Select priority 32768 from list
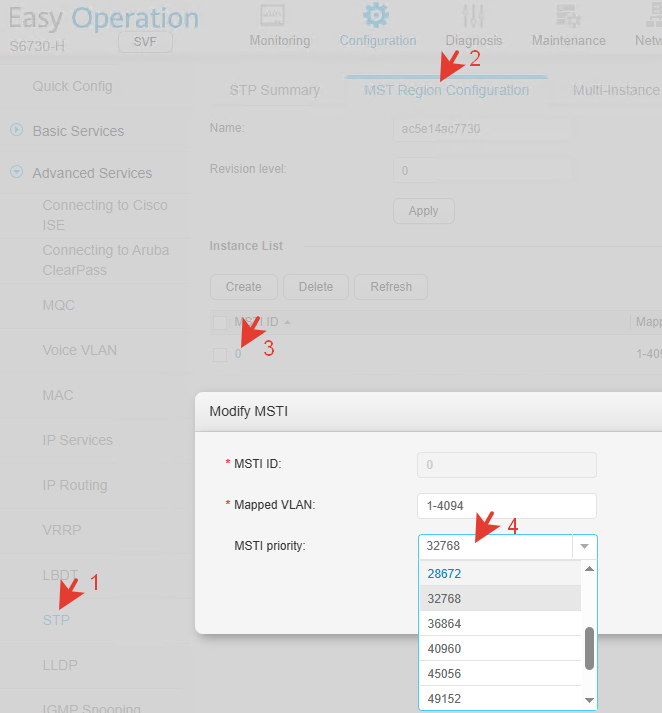 pyautogui.click(x=500, y=598)
